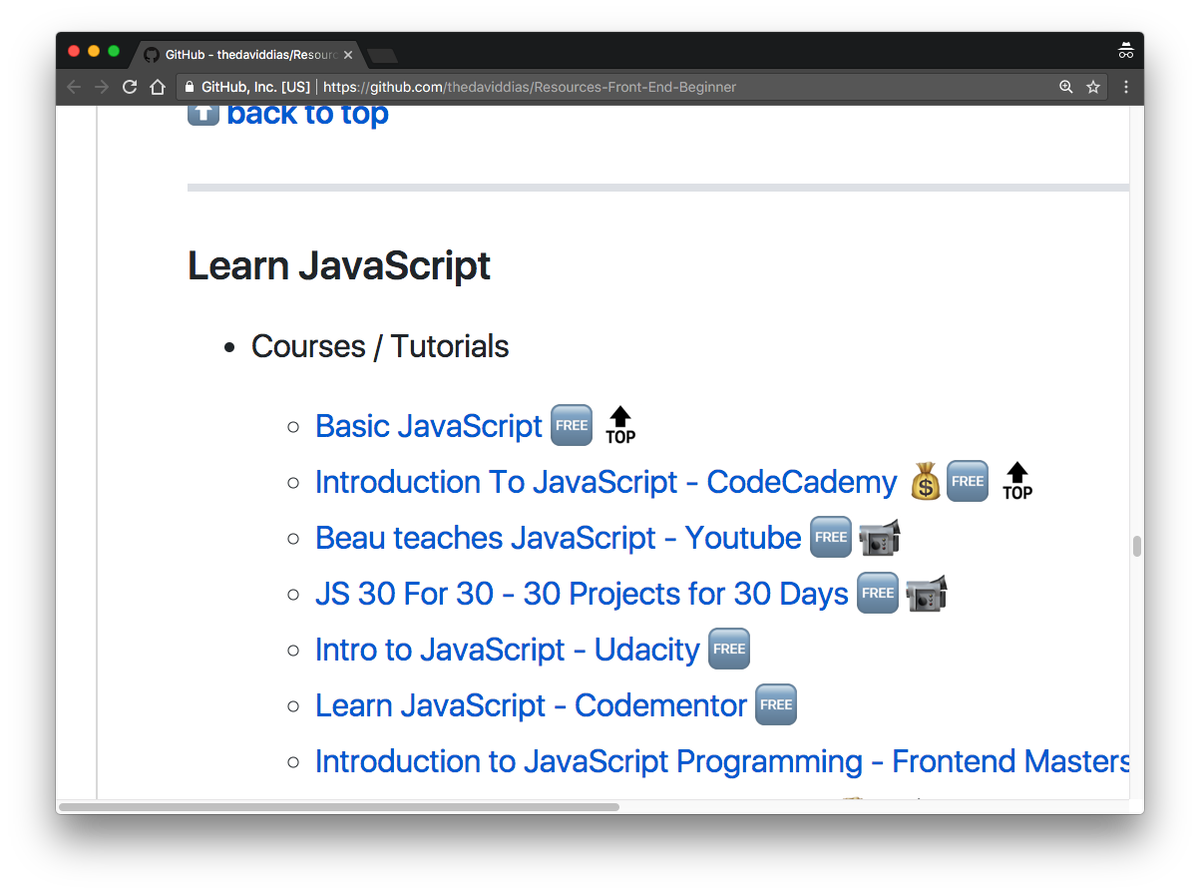
Task: Click FREE badge on JS 30 For 30 row
Action: point(878,593)
